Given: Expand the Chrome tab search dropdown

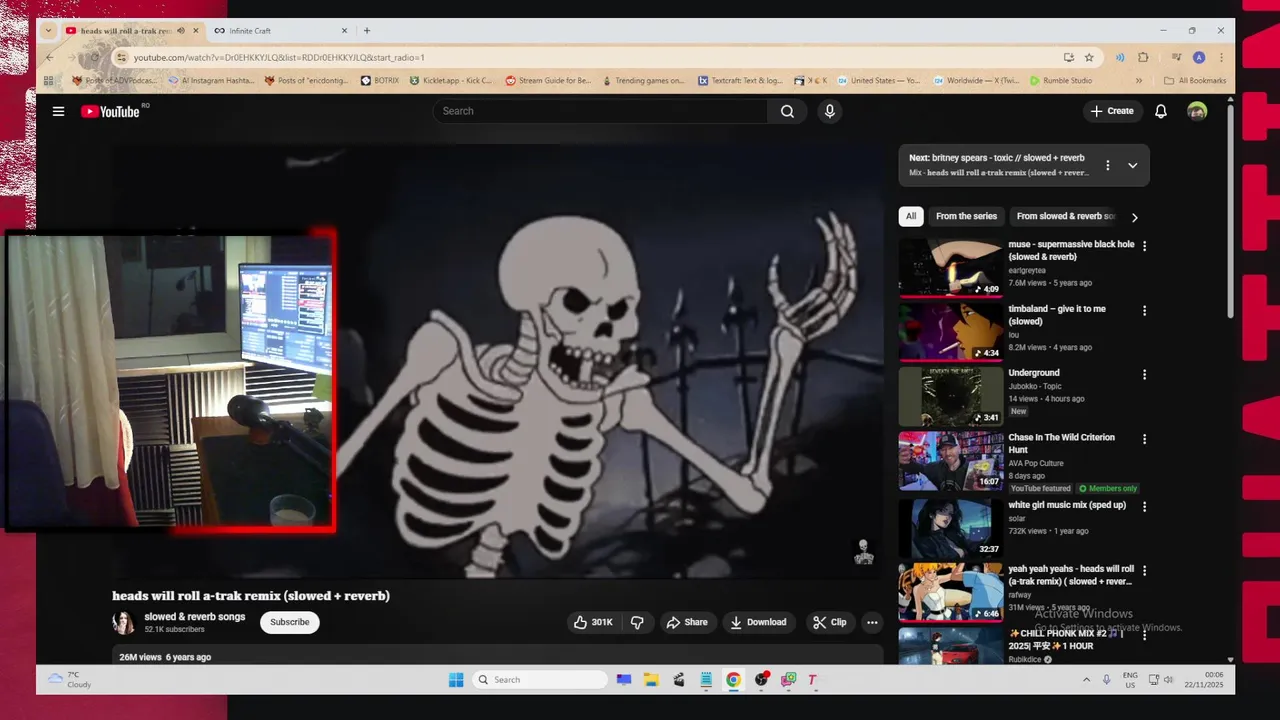Looking at the screenshot, I should [x=48, y=31].
